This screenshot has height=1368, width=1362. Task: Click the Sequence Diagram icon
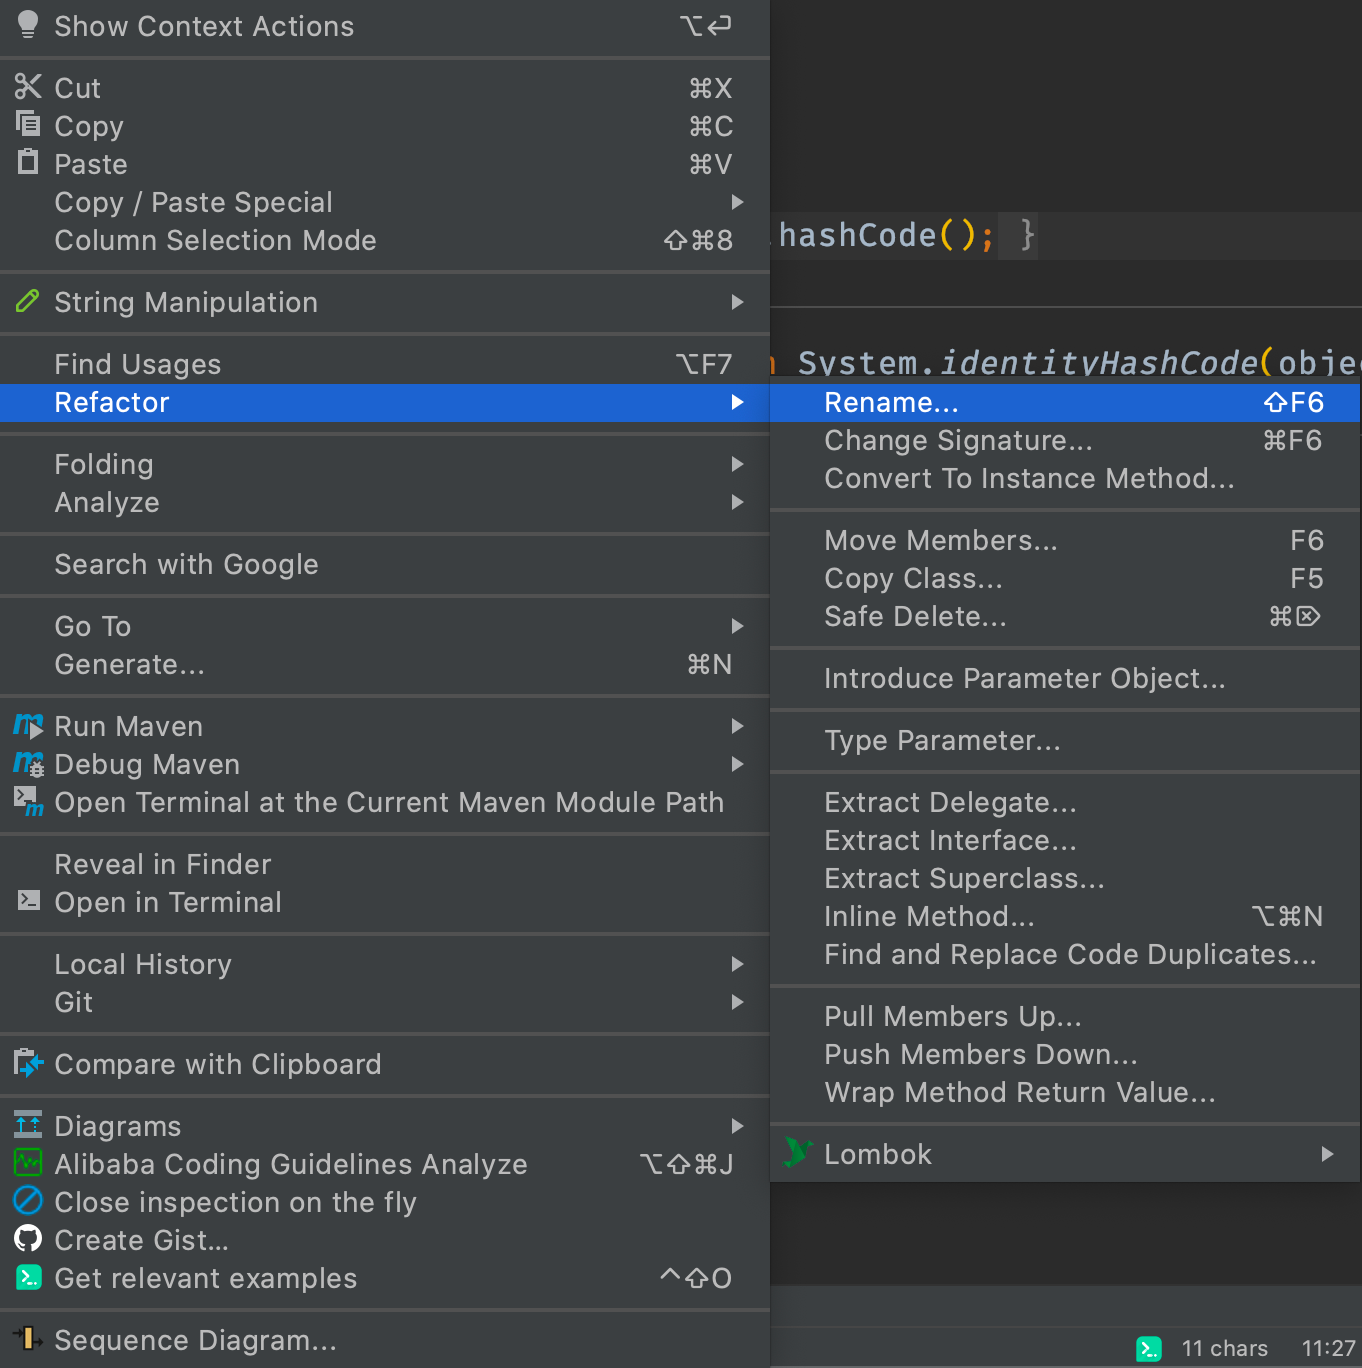28,1339
